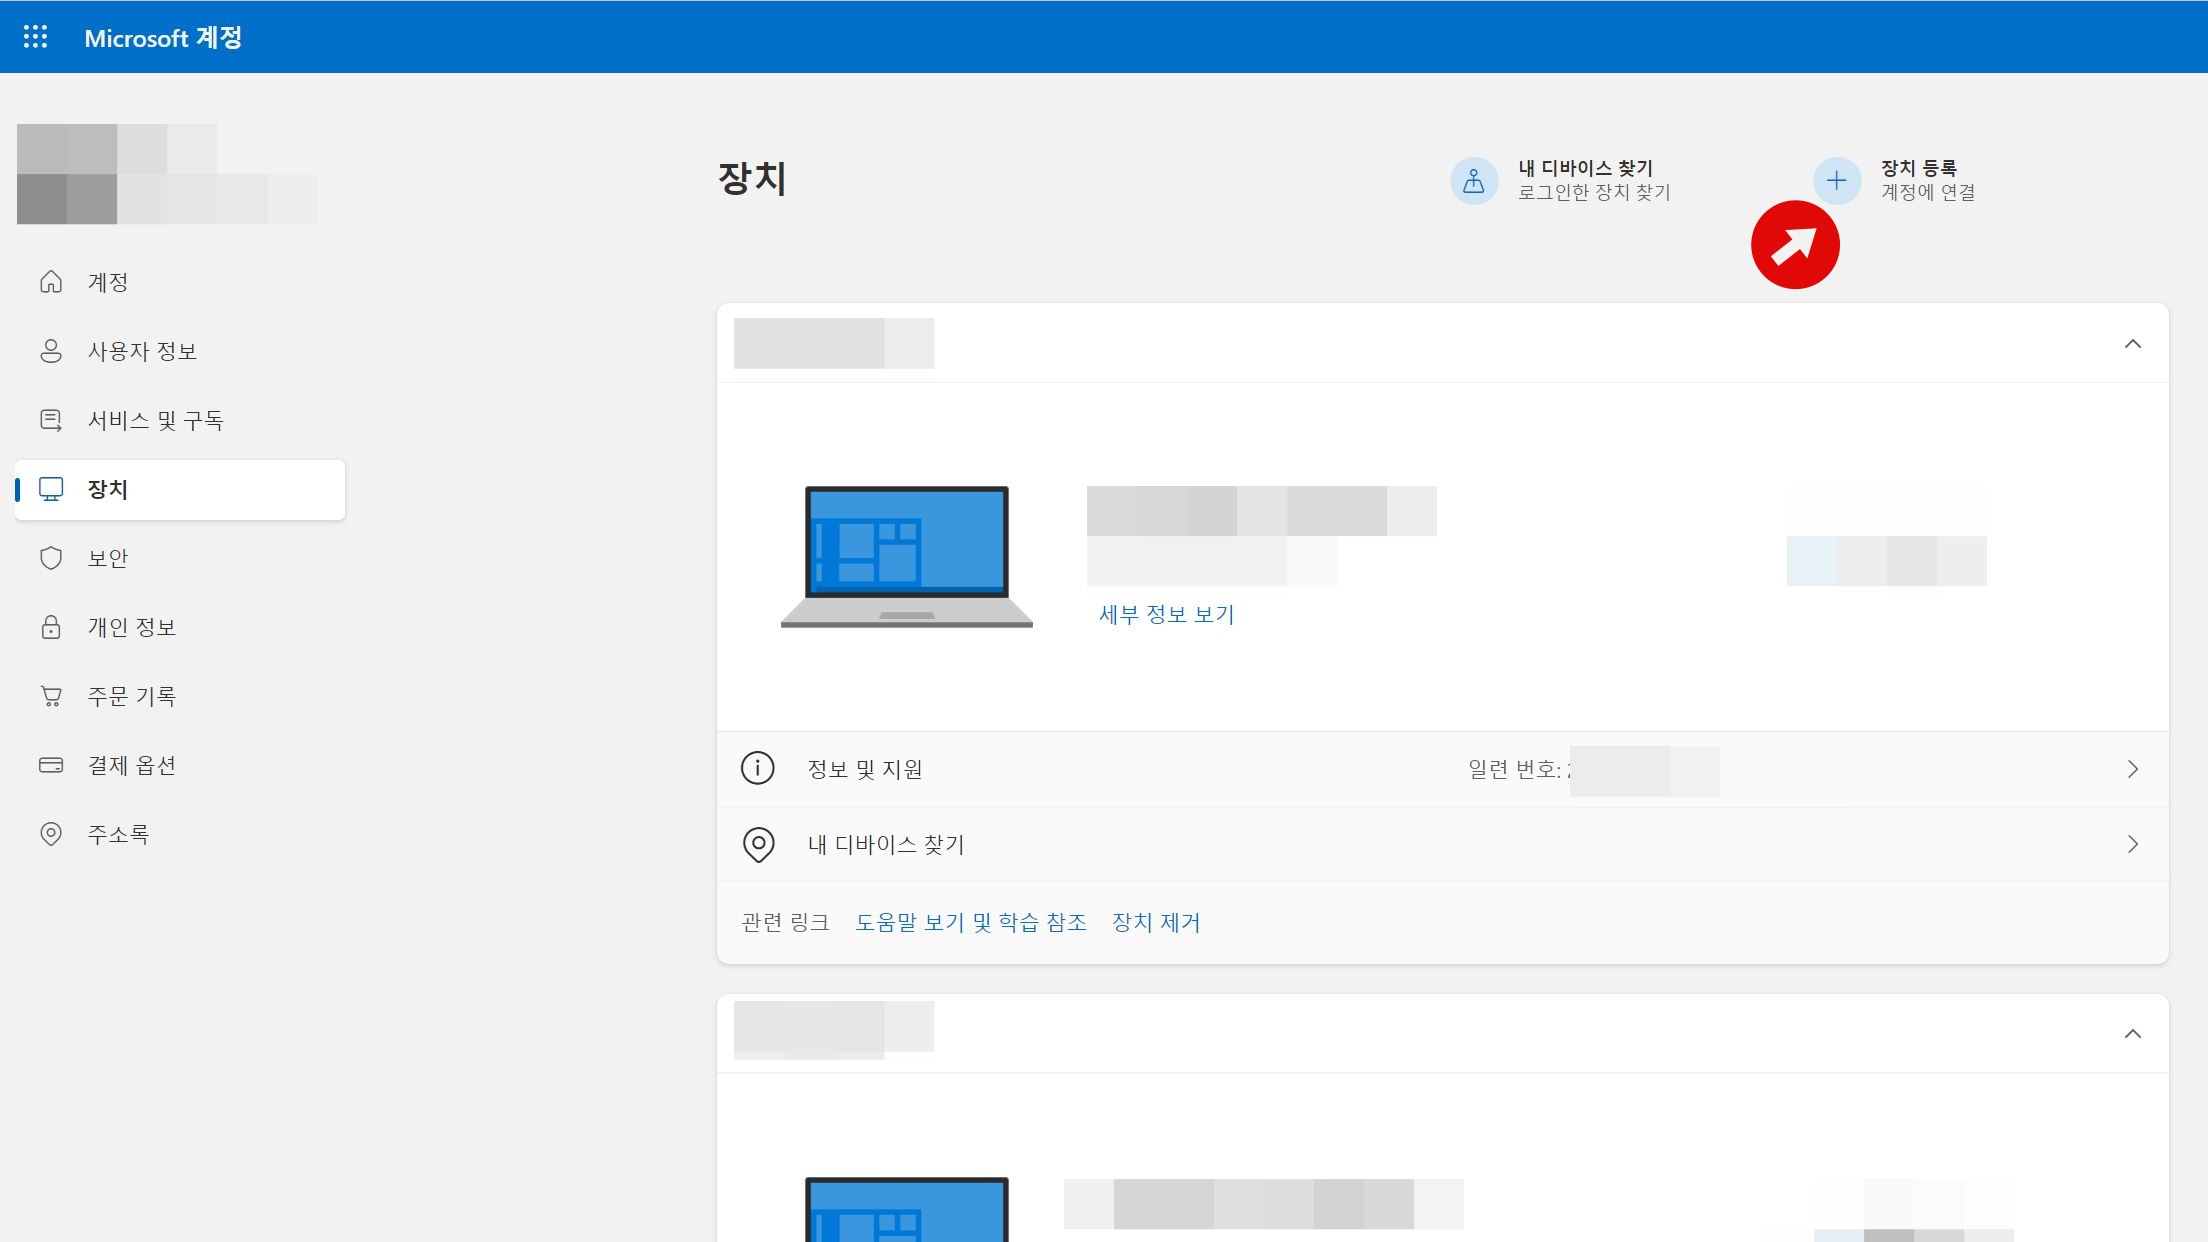Open the app launcher grid icon
The height and width of the screenshot is (1242, 2208).
pos(35,37)
